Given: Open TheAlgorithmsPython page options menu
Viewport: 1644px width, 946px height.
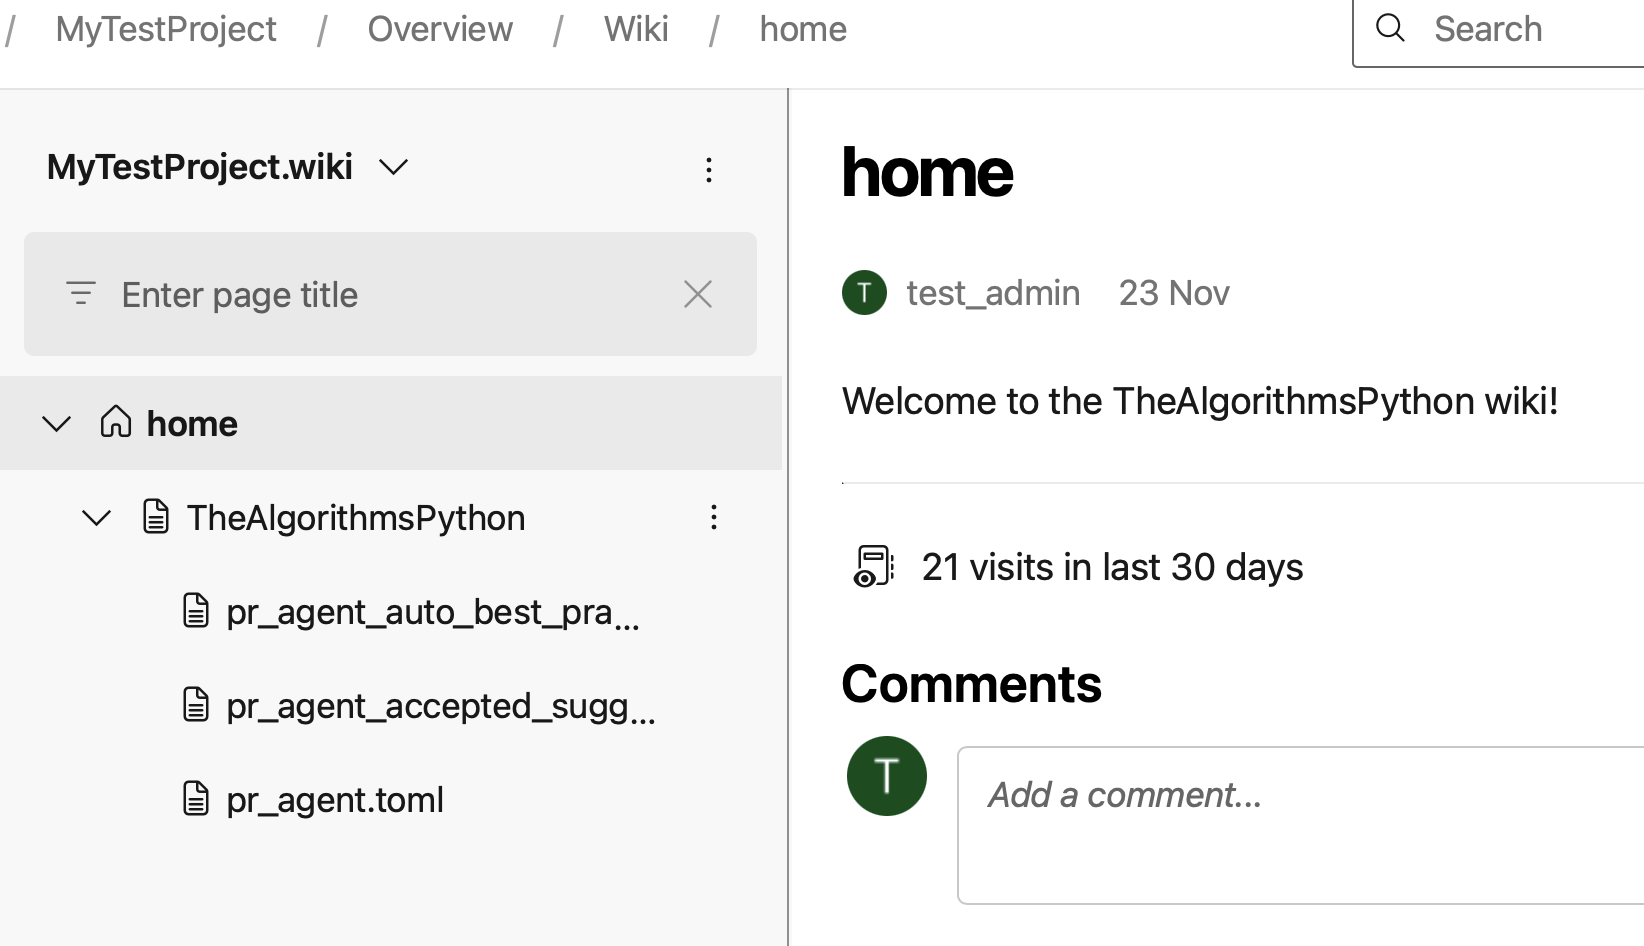Looking at the screenshot, I should click(x=713, y=517).
